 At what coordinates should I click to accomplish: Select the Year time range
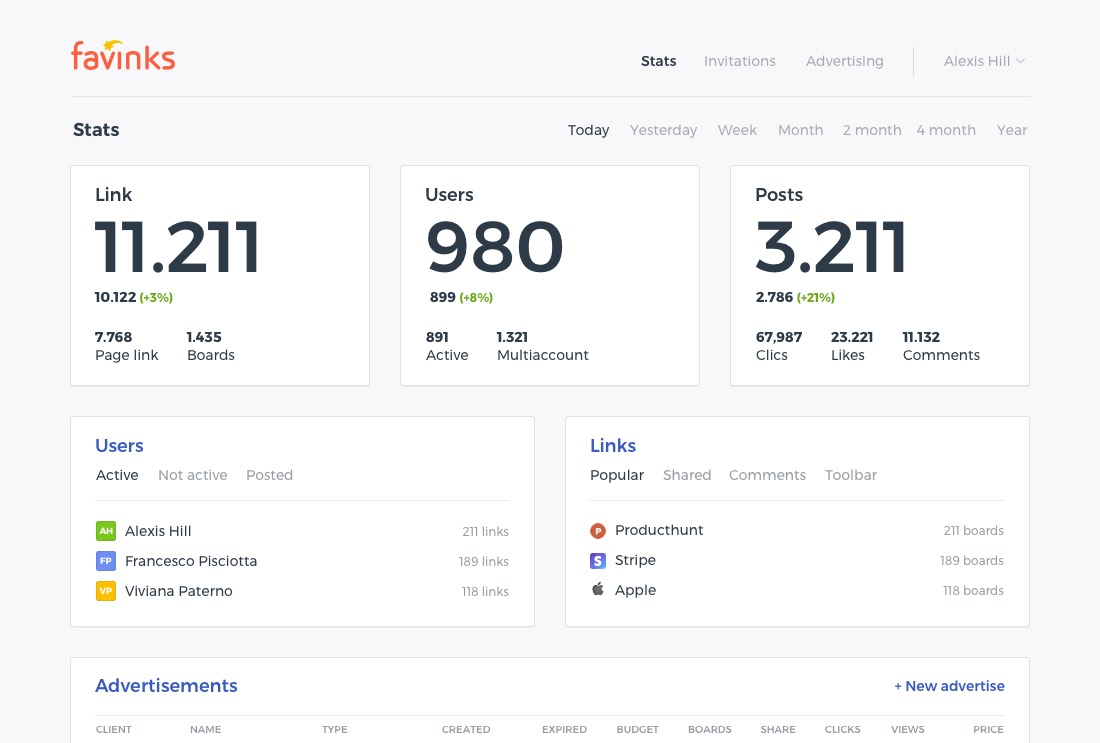pos(1011,130)
